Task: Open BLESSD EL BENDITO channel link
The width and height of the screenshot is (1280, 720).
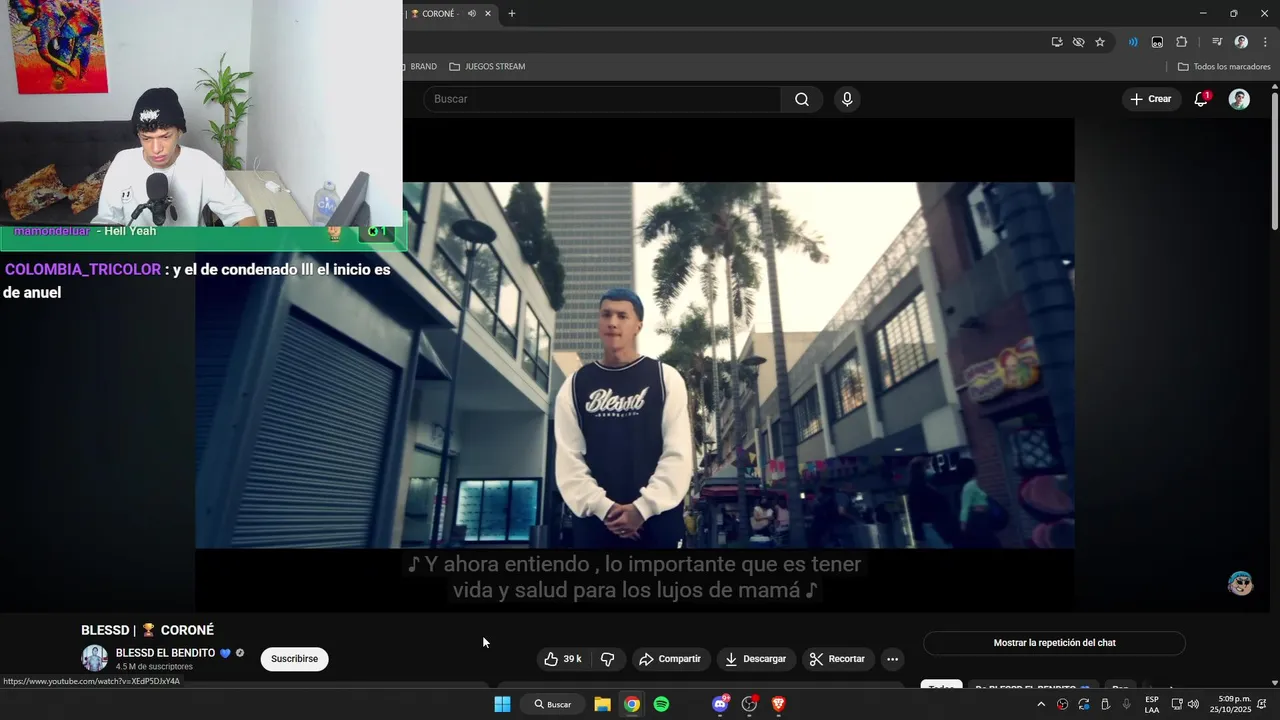Action: [165, 653]
